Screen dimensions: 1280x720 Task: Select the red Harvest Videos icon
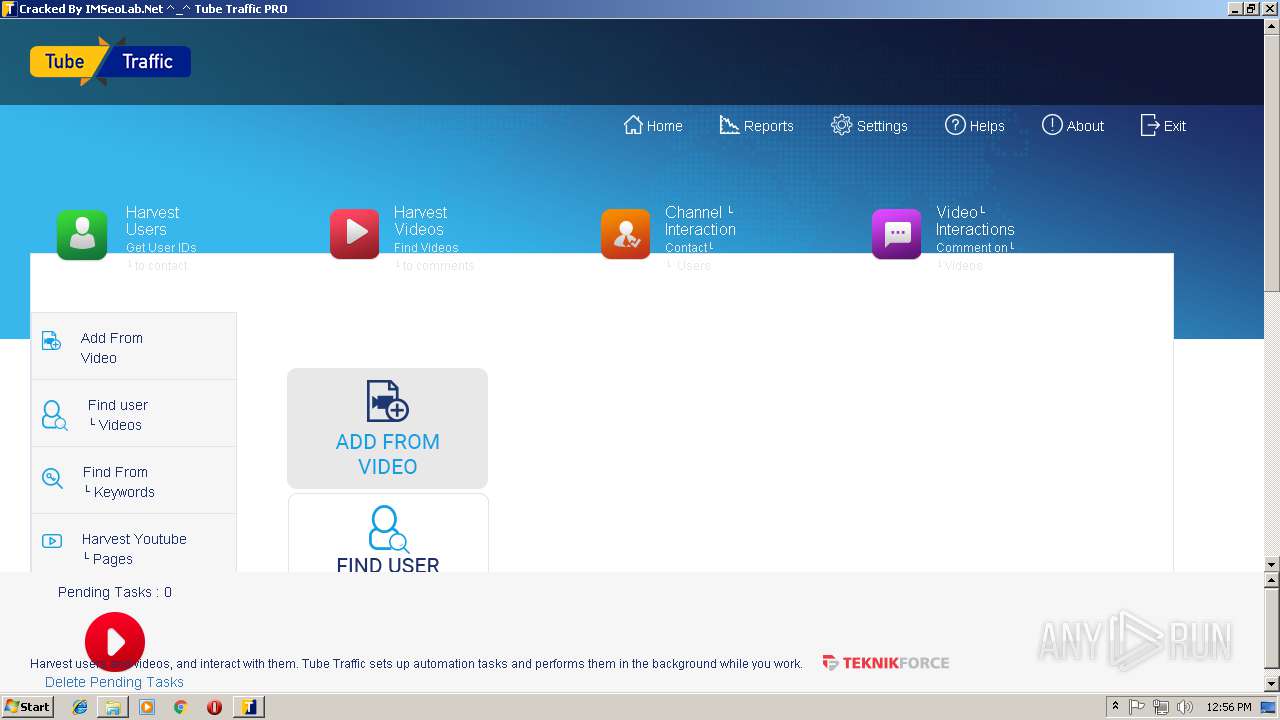click(x=355, y=234)
